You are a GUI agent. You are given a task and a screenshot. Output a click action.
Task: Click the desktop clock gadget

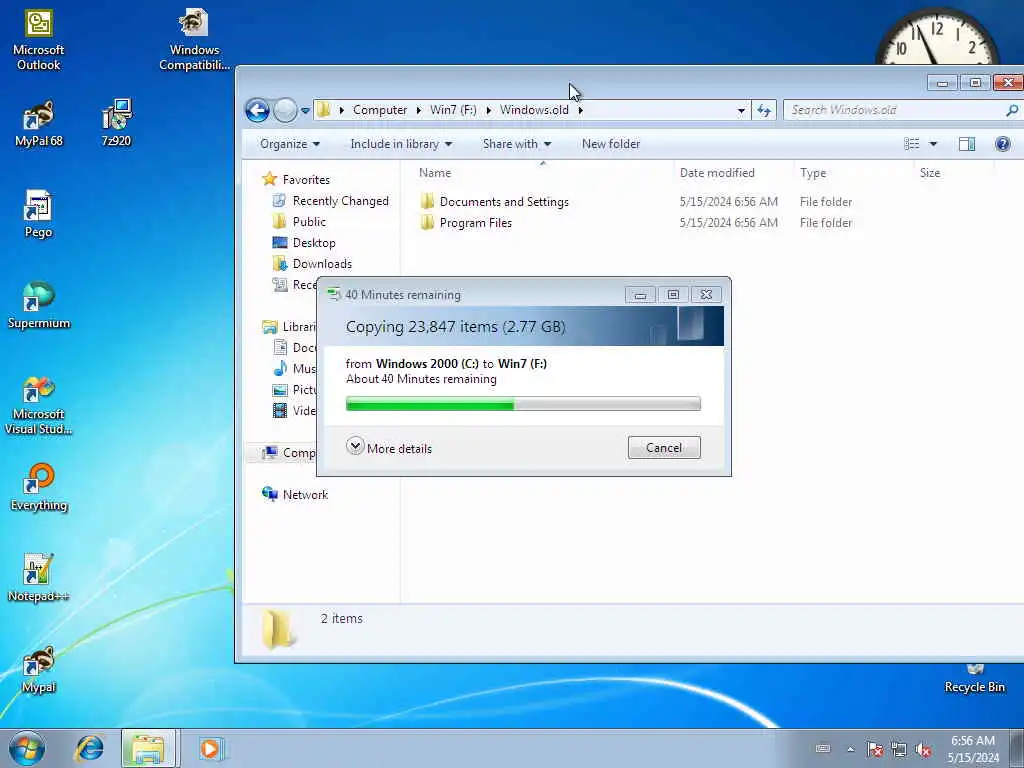click(x=936, y=39)
